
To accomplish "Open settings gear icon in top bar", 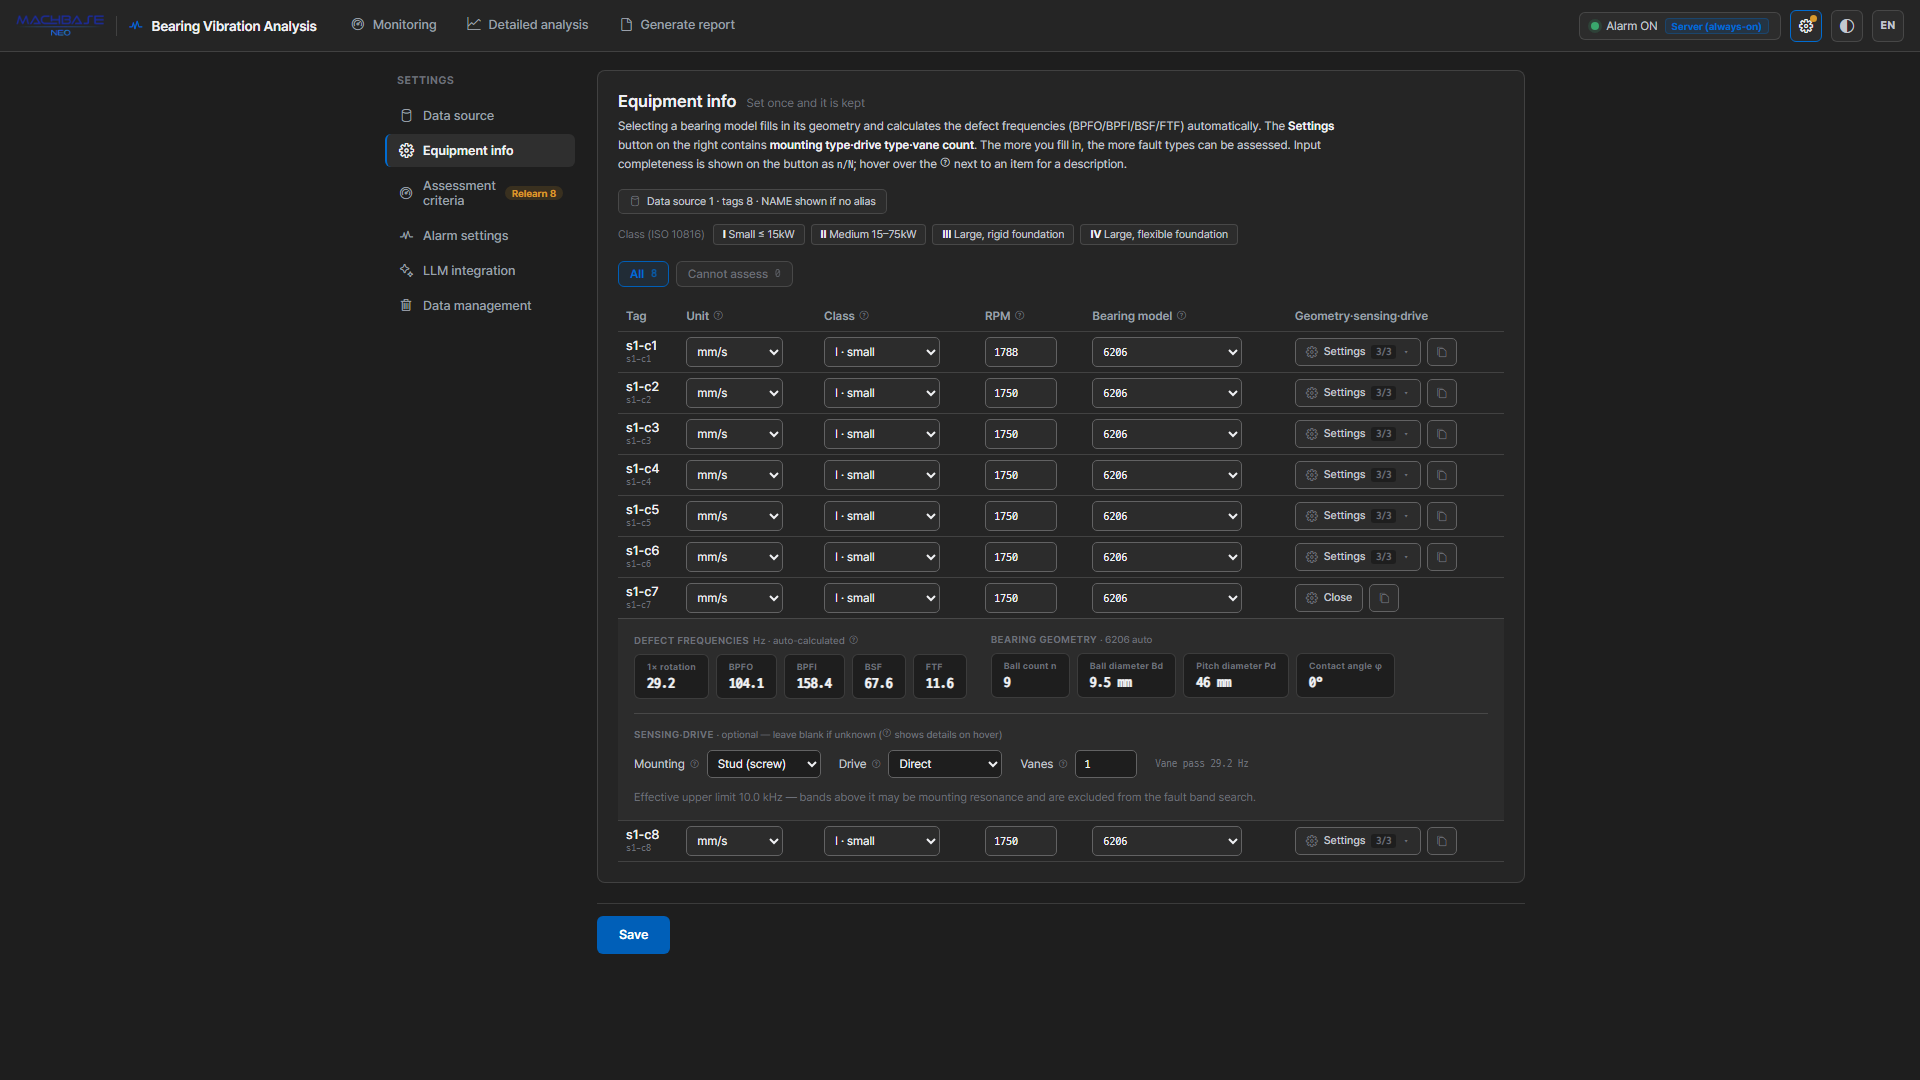I will click(1805, 26).
